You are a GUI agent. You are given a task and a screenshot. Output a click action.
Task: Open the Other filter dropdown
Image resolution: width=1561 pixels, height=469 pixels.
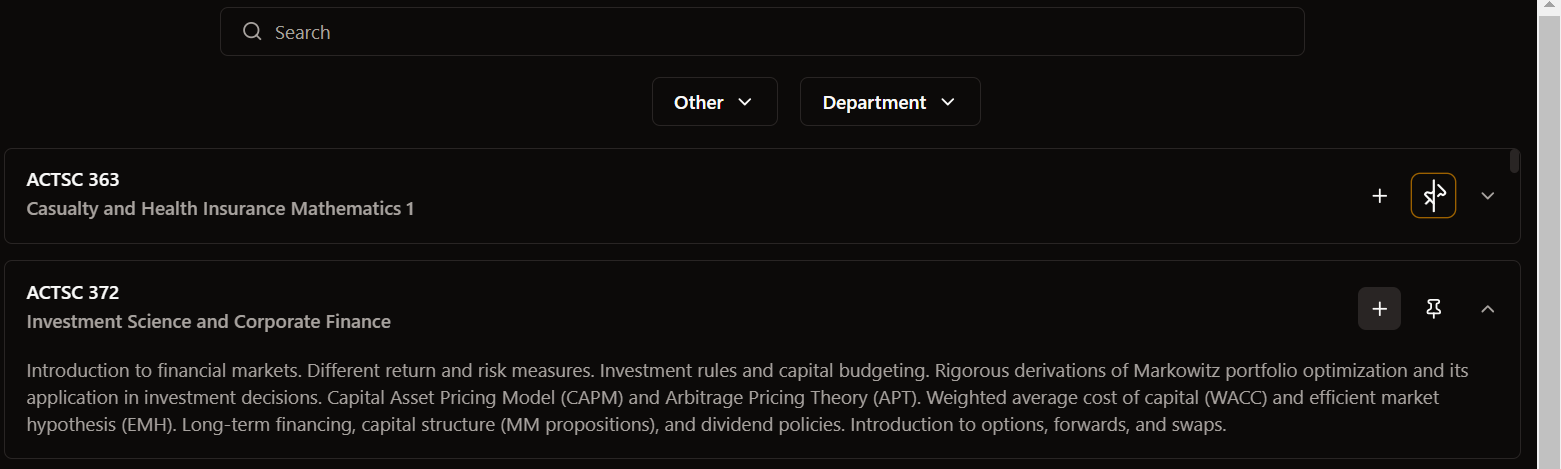[714, 102]
